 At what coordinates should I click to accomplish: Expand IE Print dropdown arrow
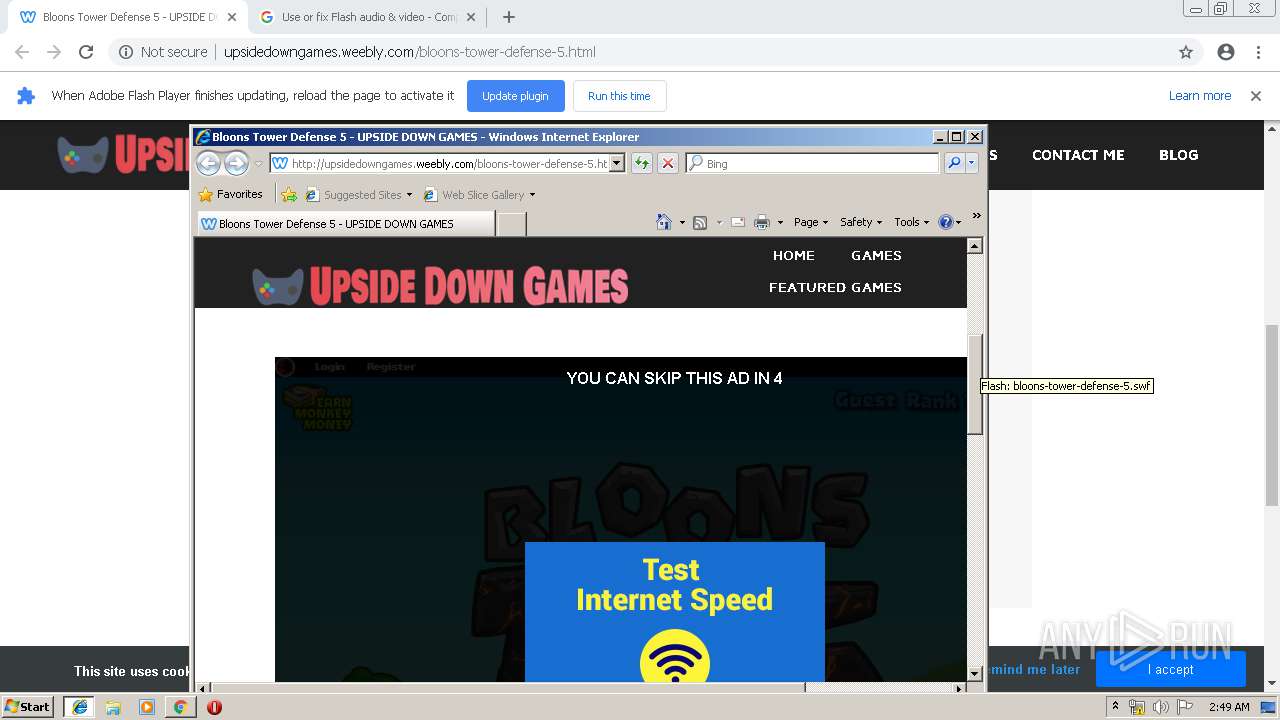pyautogui.click(x=780, y=223)
